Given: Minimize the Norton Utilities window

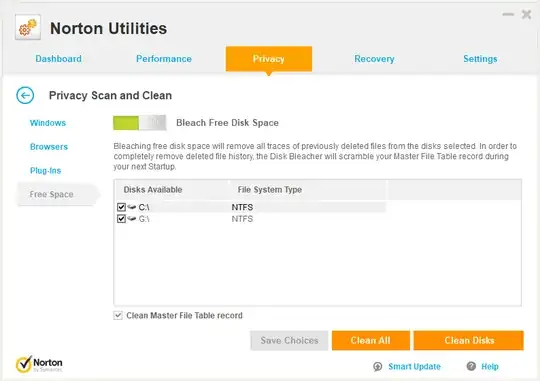Looking at the screenshot, I should [508, 14].
